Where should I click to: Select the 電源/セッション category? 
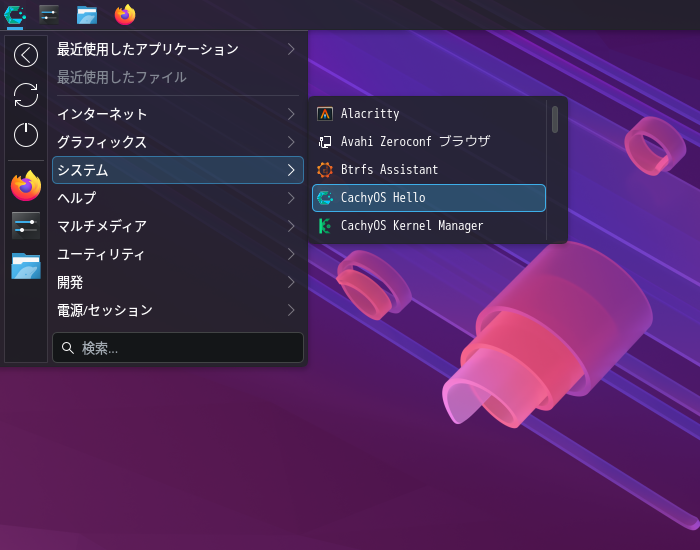click(178, 310)
